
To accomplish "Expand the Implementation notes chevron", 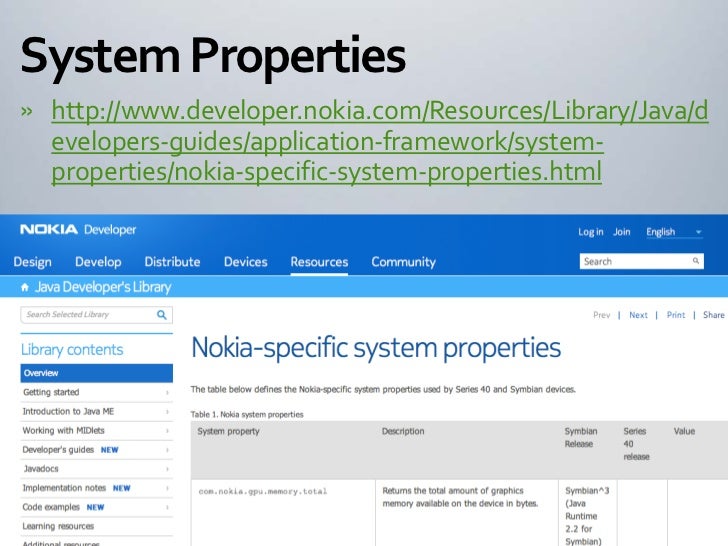I will coord(167,488).
